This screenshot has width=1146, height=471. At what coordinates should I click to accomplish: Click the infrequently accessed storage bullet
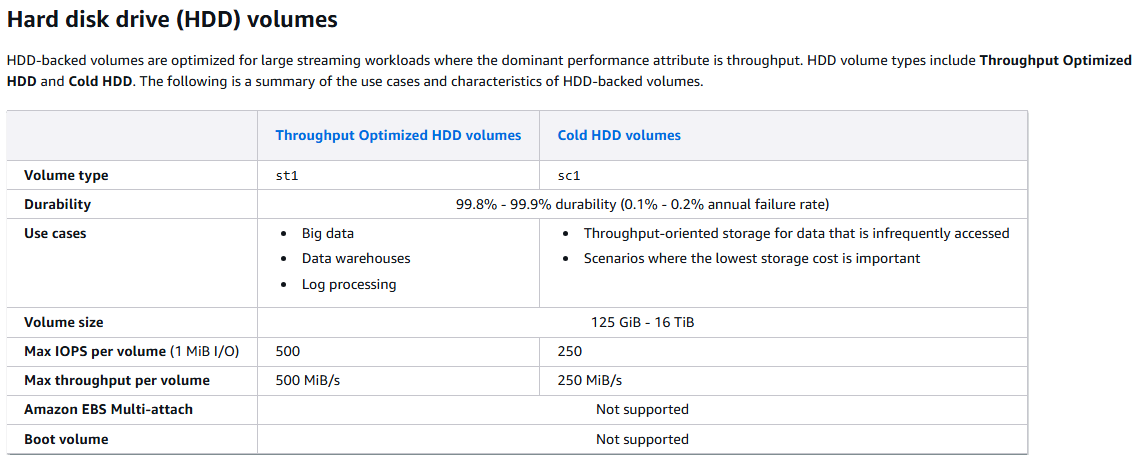pyautogui.click(x=796, y=233)
